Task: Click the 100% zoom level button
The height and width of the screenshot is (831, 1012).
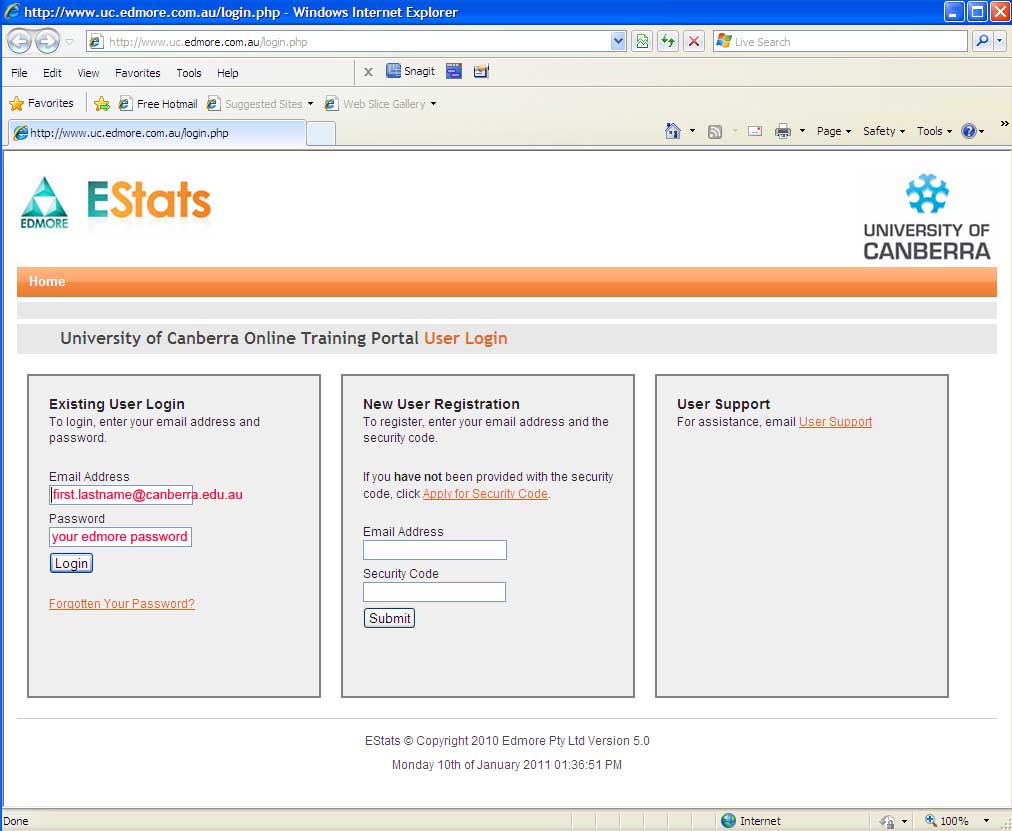Action: pyautogui.click(x=947, y=821)
